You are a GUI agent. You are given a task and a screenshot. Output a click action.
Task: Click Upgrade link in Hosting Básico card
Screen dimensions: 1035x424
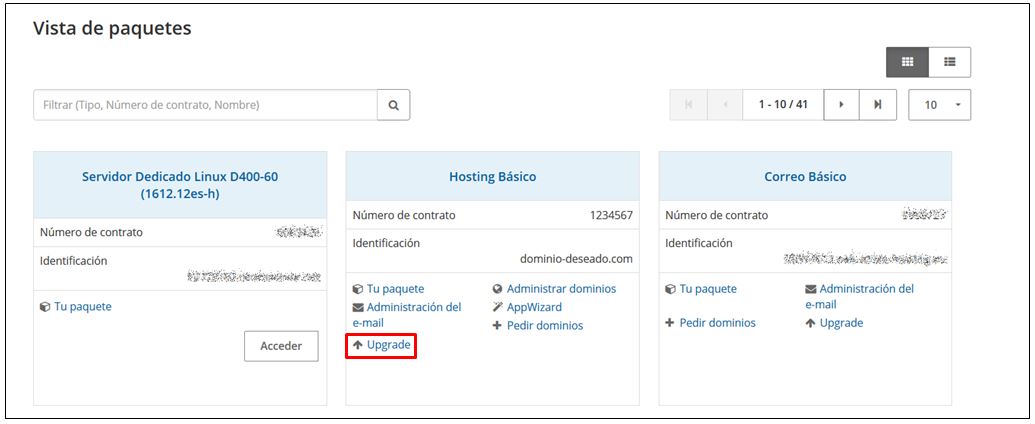[389, 344]
